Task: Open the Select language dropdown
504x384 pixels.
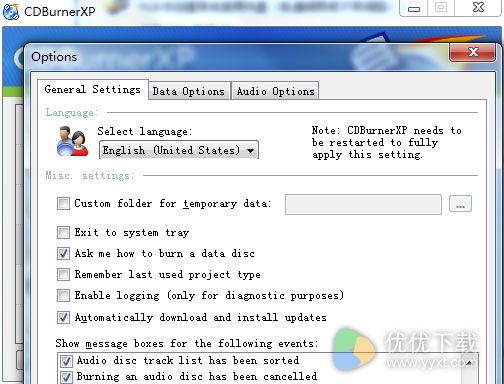Action: (179, 150)
